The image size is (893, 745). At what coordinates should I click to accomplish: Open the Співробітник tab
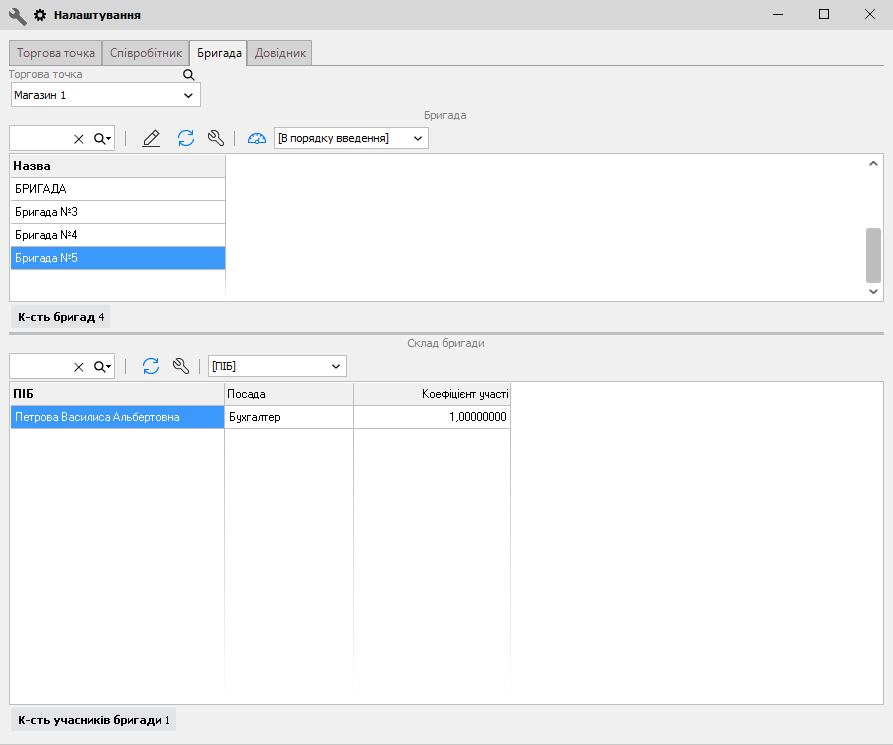146,53
